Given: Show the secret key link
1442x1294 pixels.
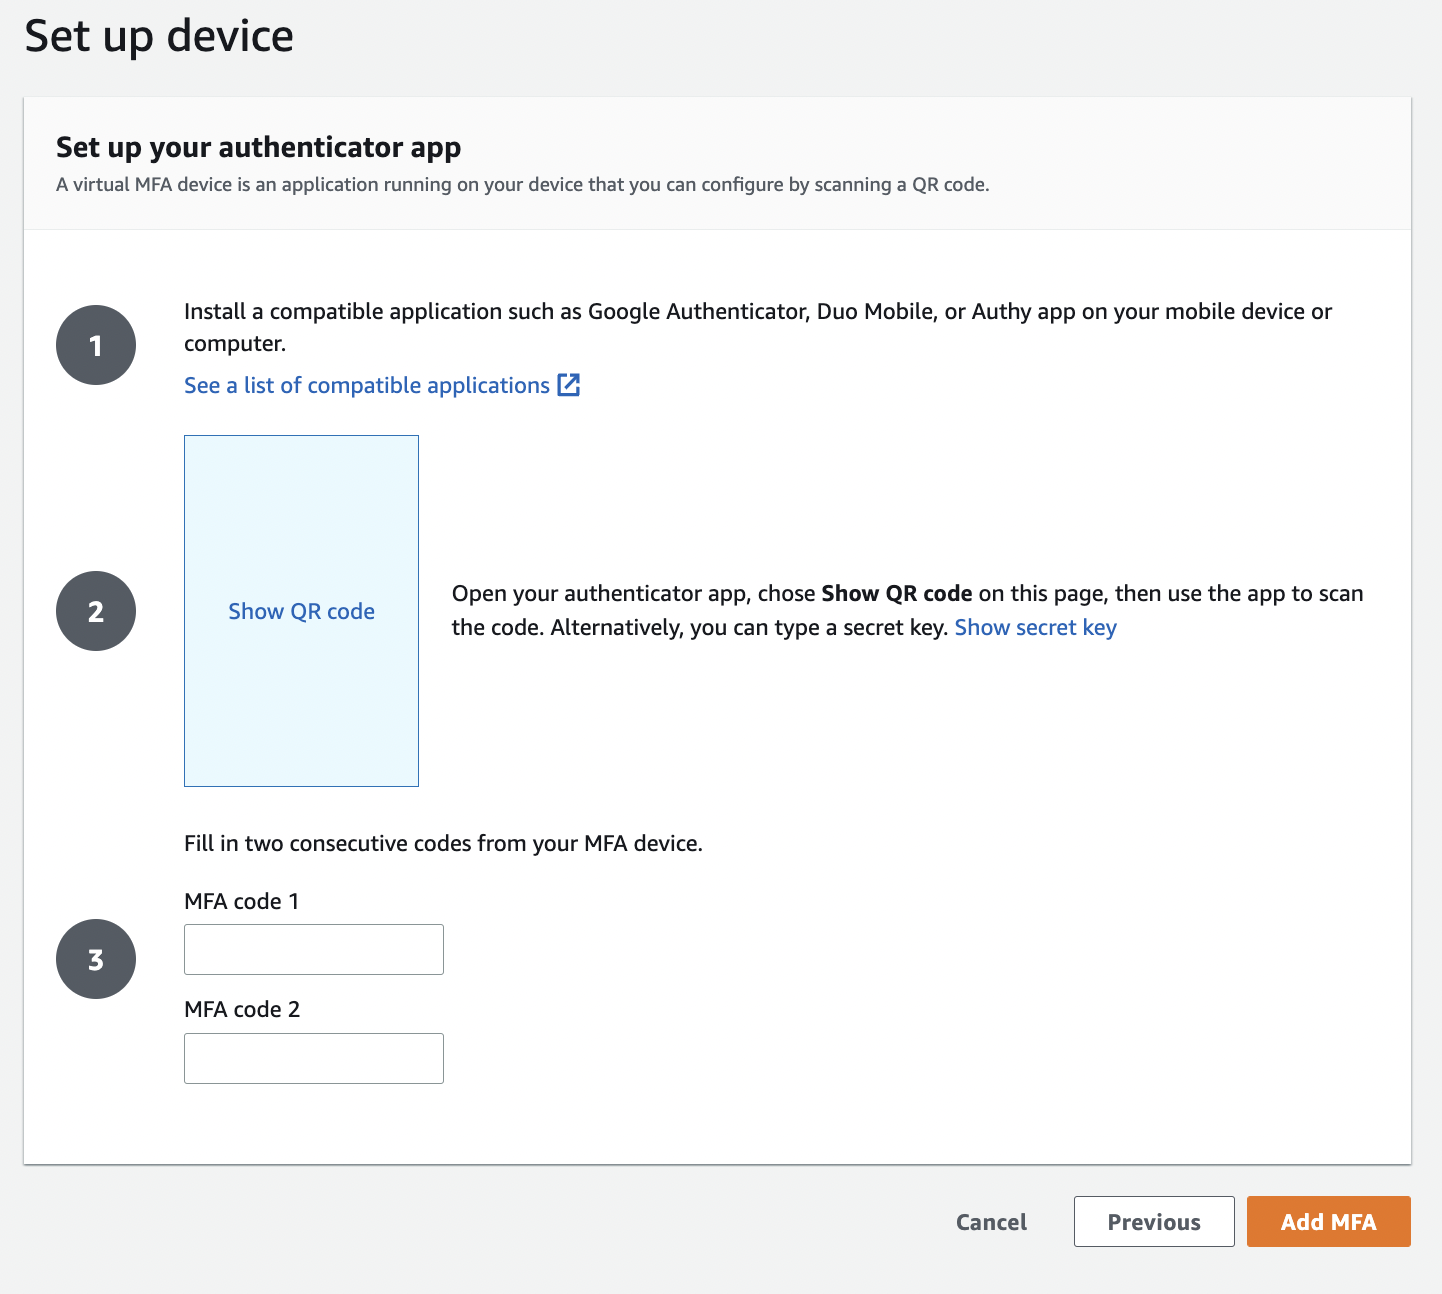Looking at the screenshot, I should click(1035, 627).
